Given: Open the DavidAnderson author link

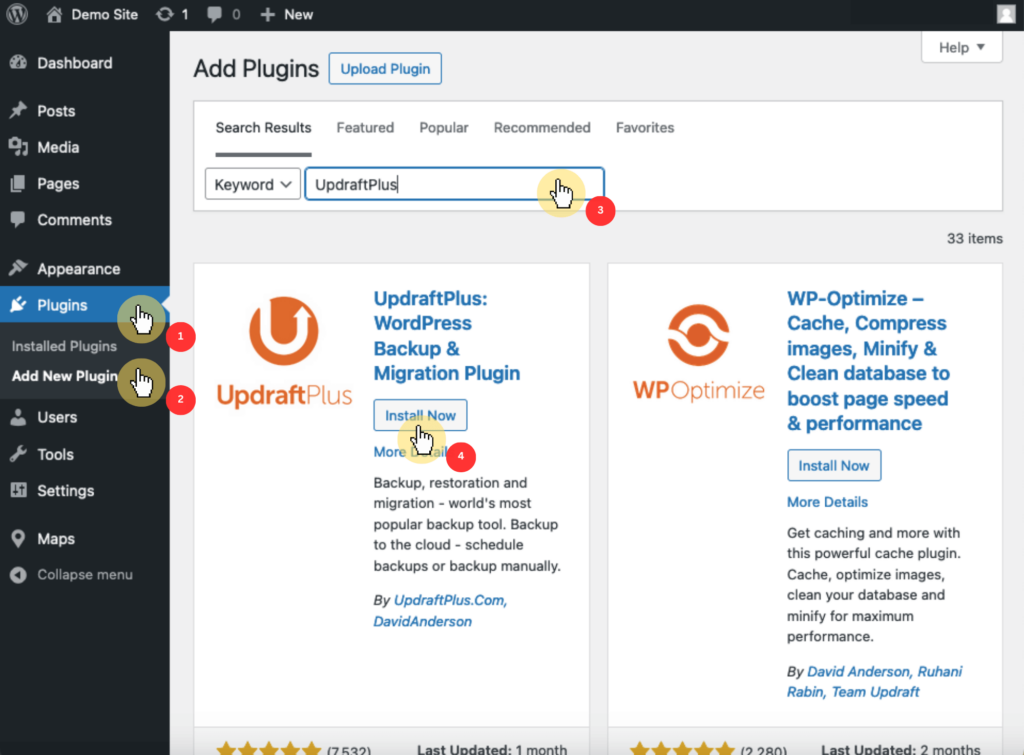Looking at the screenshot, I should click(x=423, y=621).
